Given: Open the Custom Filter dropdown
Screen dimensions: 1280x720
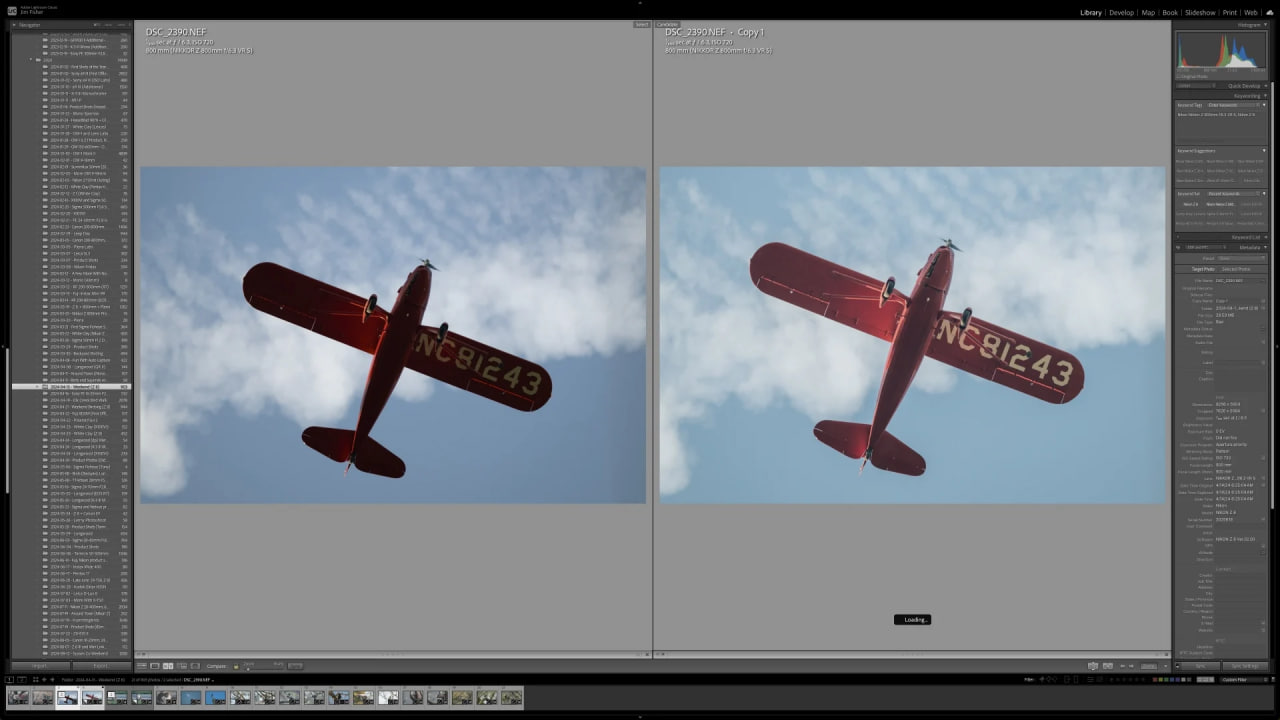Looking at the screenshot, I should pyautogui.click(x=1236, y=679).
